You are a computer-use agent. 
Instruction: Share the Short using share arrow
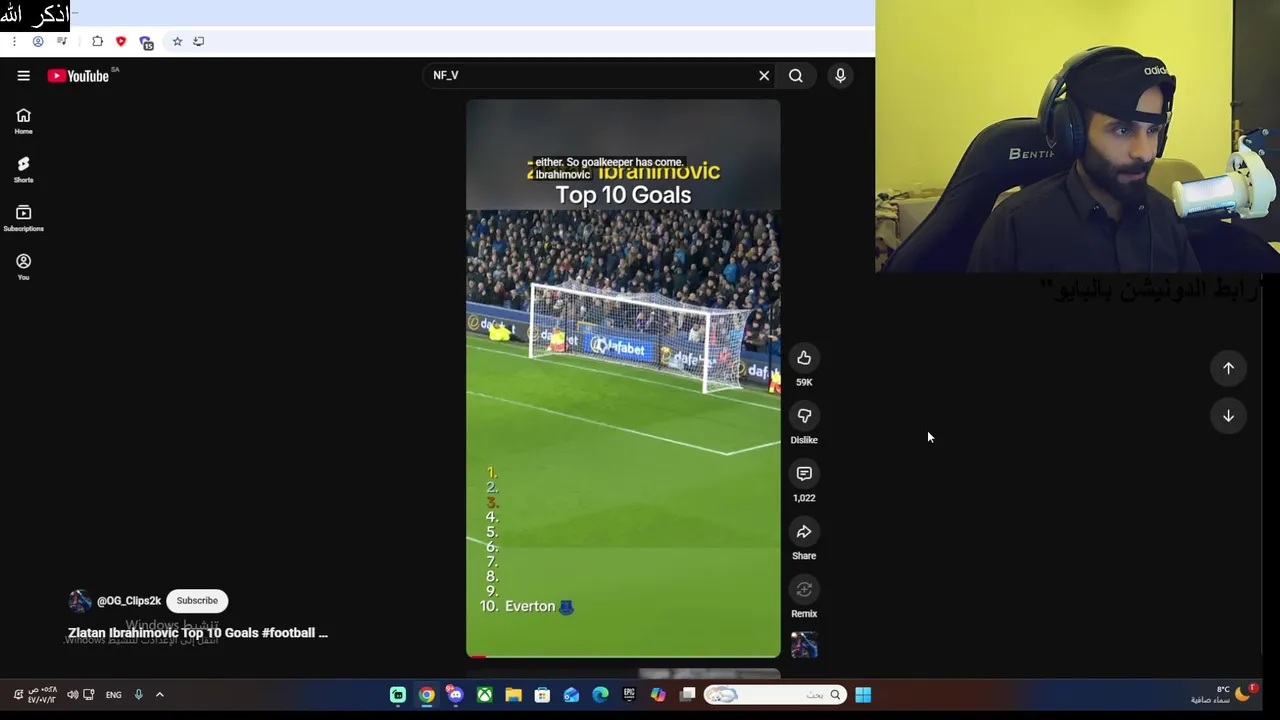(804, 532)
